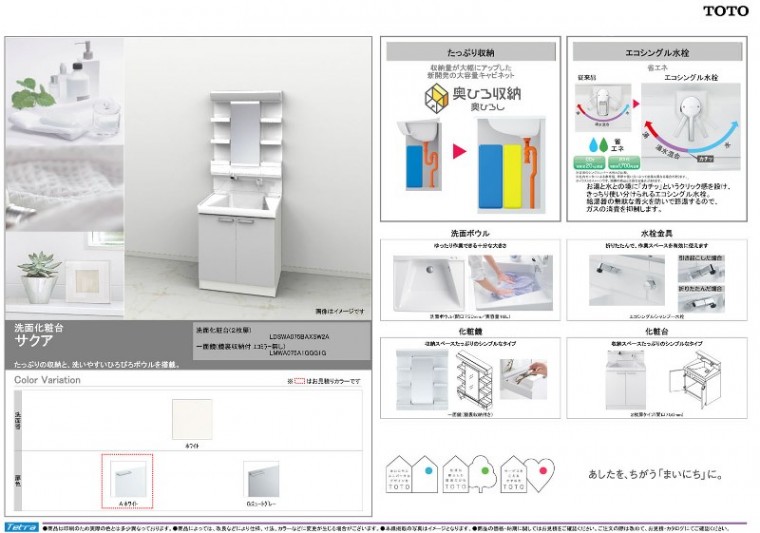Click the old narrow cabinet storage diagram
Screen dimensions: 760x533
coord(419,154)
